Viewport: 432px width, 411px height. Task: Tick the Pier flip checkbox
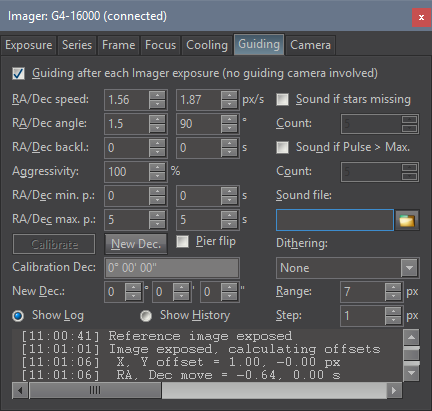click(182, 241)
